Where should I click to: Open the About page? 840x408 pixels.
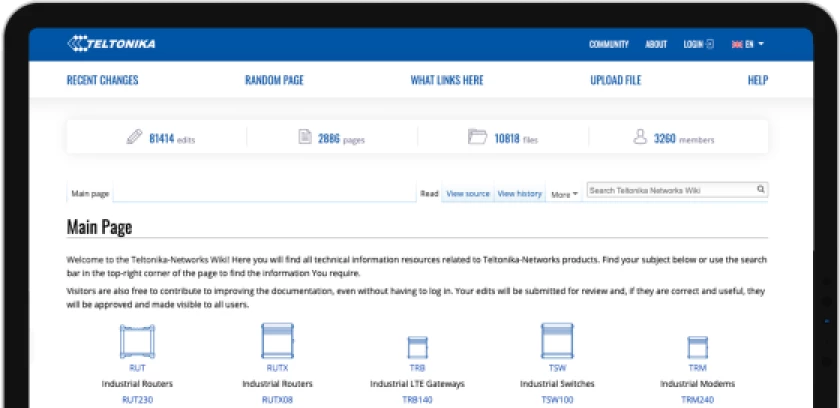coord(656,44)
